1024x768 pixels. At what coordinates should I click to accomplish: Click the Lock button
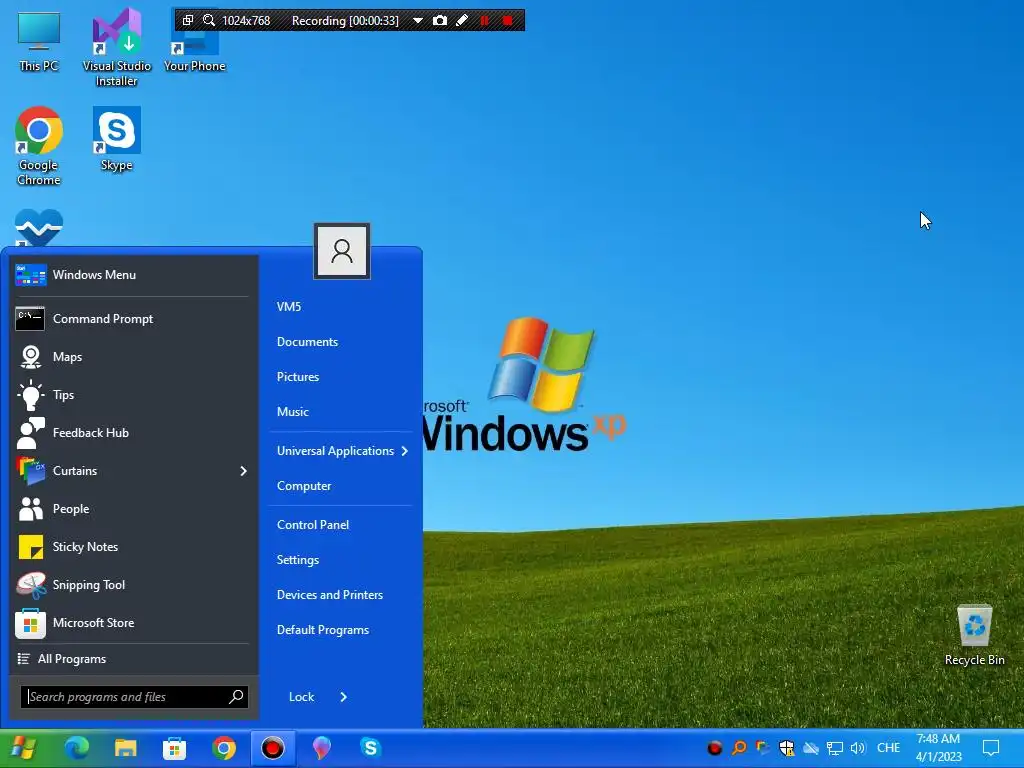[302, 697]
